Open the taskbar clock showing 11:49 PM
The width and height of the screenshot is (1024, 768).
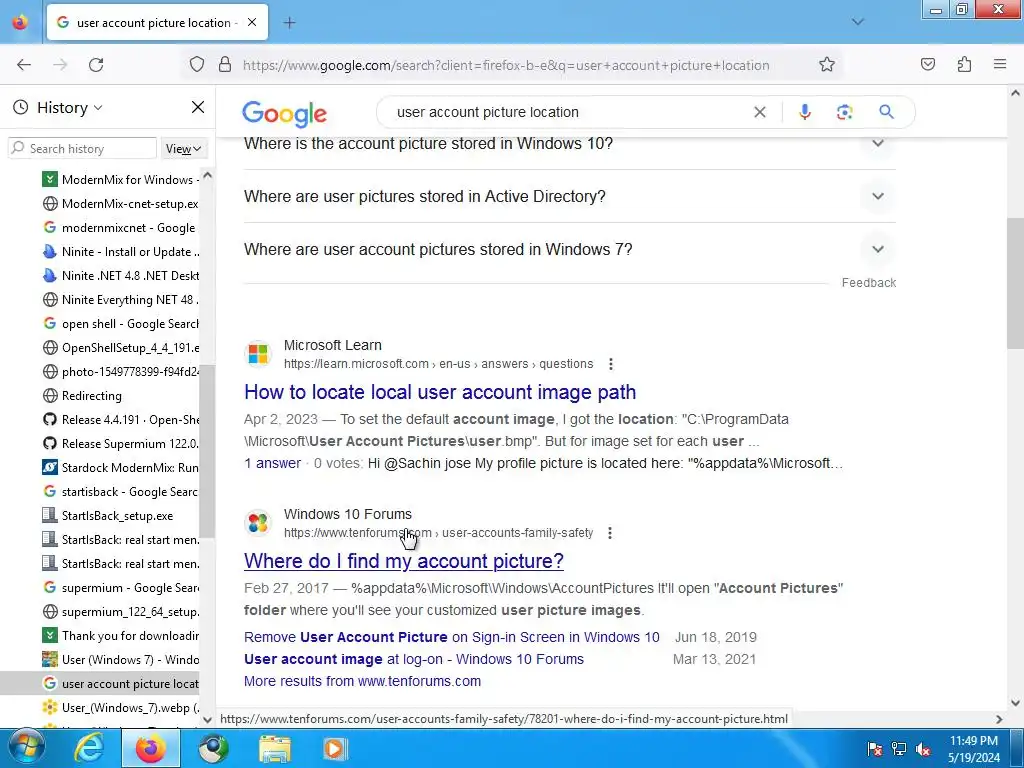point(974,749)
